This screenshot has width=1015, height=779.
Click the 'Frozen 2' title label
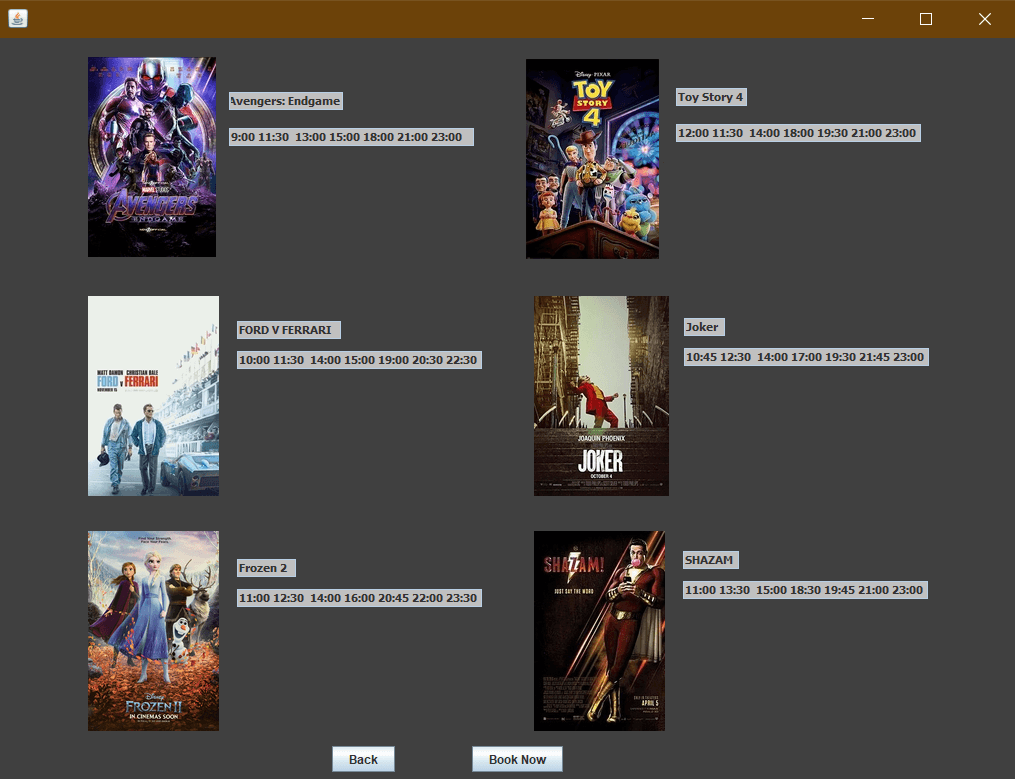point(266,568)
